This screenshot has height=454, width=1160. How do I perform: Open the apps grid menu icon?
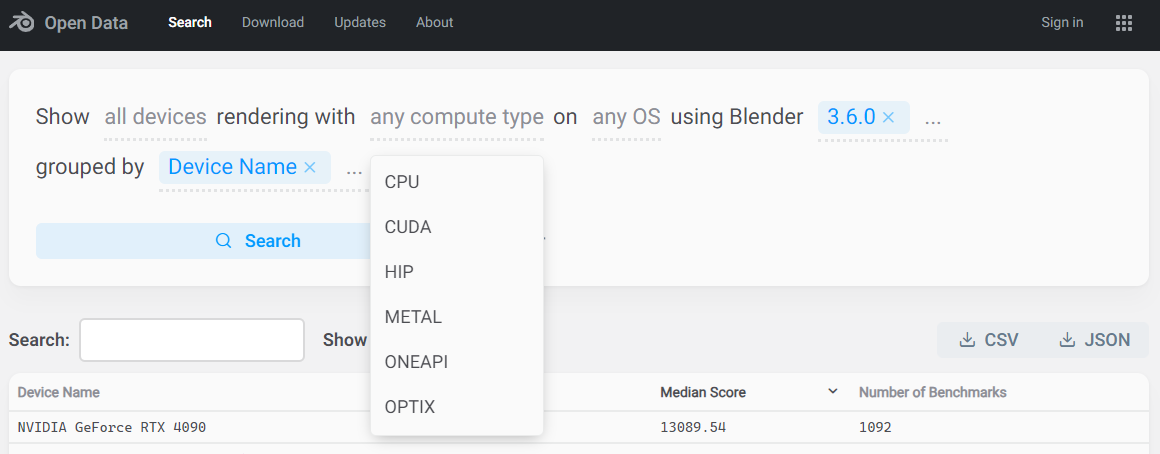point(1124,23)
